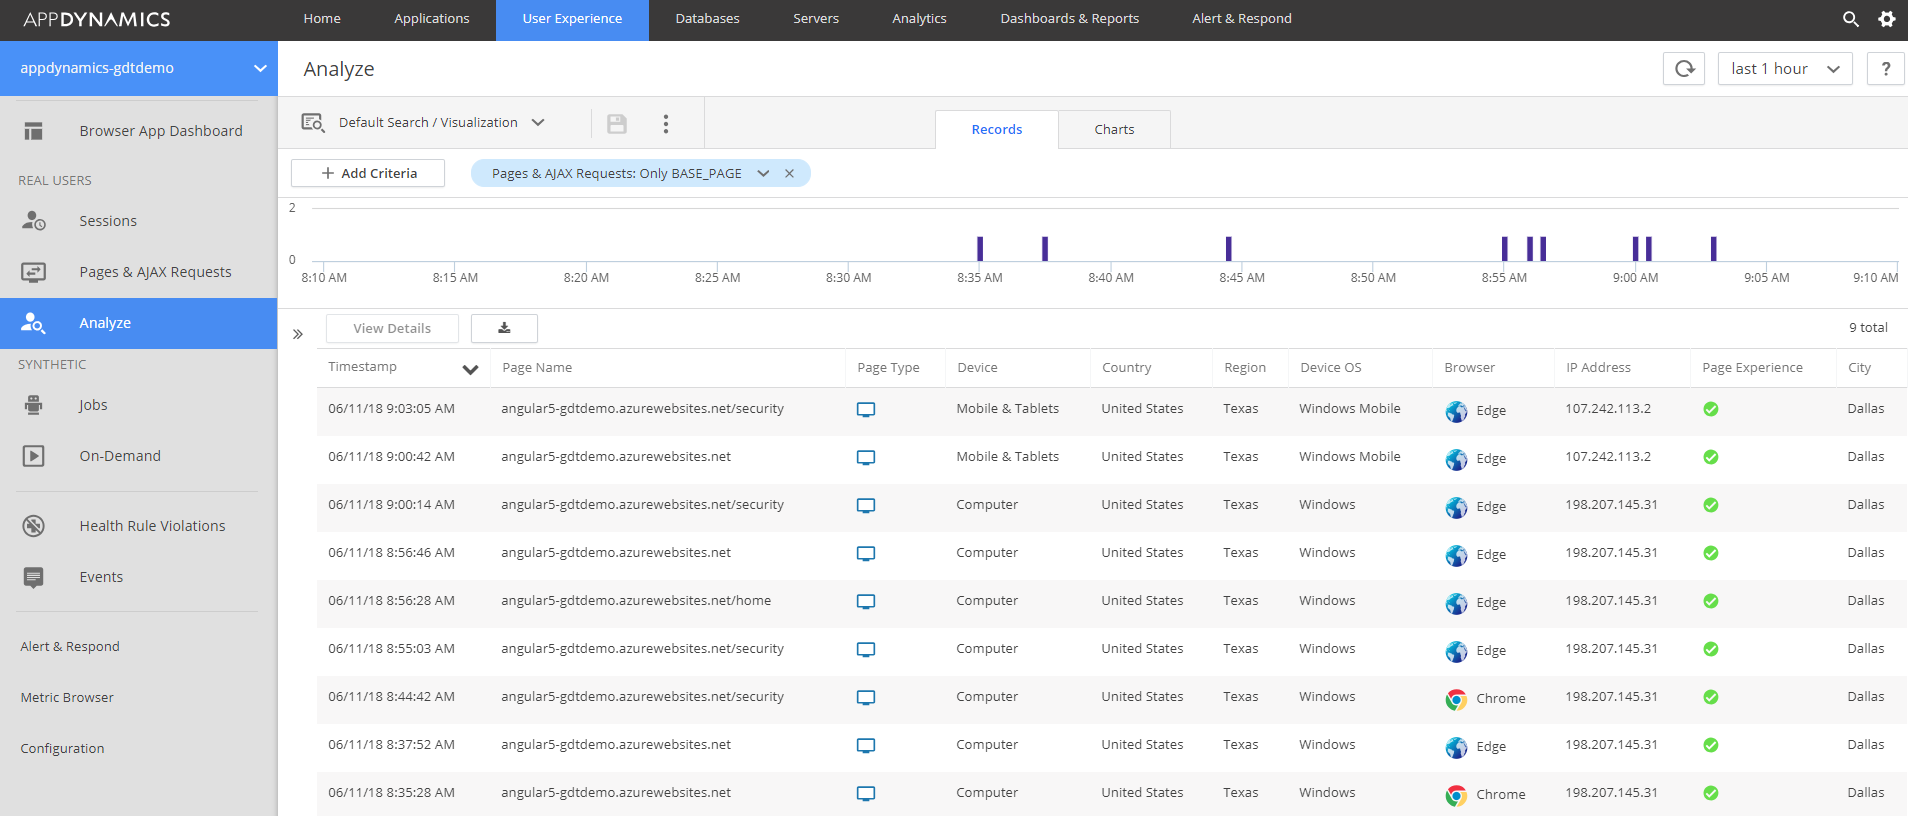This screenshot has height=816, width=1908.
Task: Open the Applications menu
Action: [x=432, y=19]
